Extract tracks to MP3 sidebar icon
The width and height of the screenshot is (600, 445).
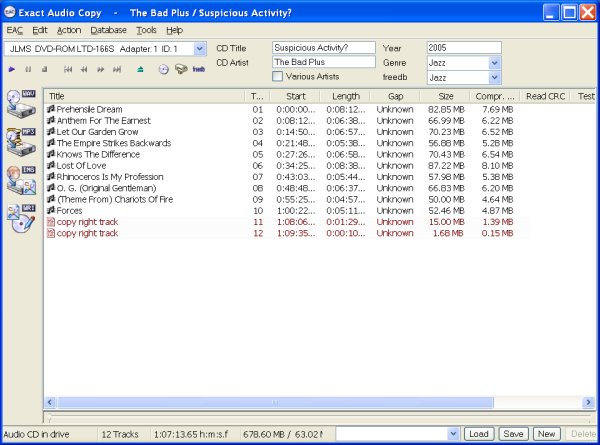[x=22, y=142]
